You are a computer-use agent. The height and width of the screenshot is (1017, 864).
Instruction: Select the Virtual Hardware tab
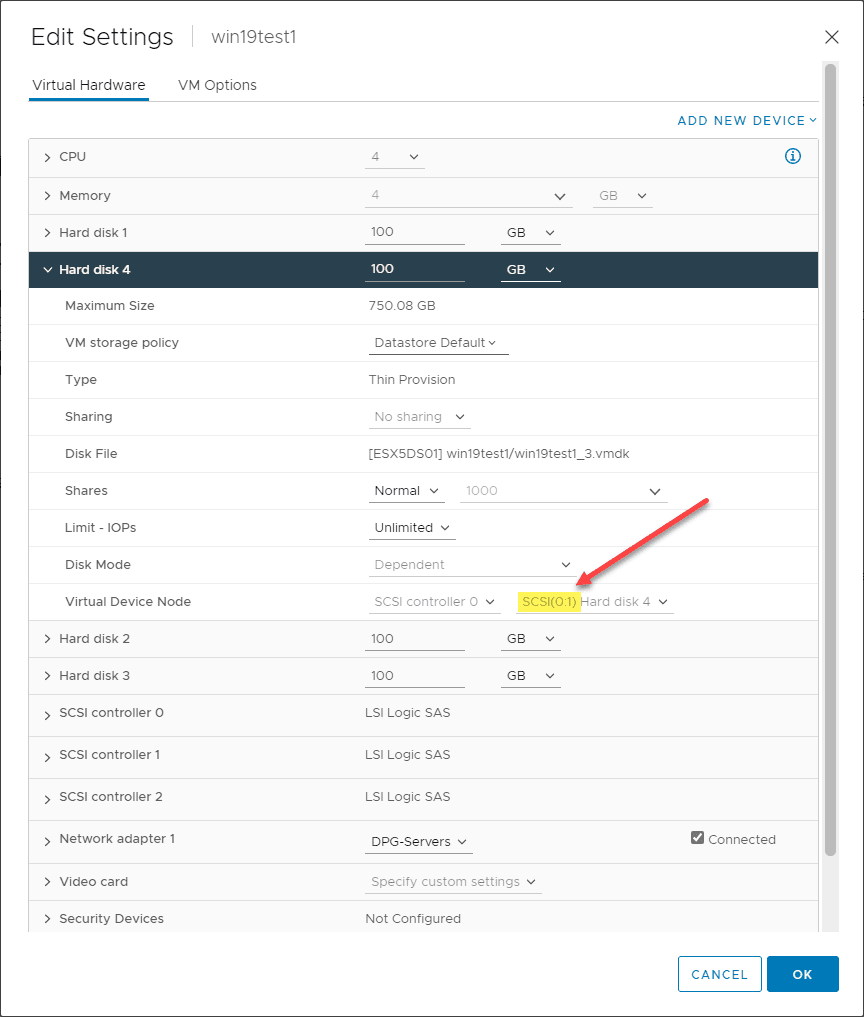pos(89,85)
